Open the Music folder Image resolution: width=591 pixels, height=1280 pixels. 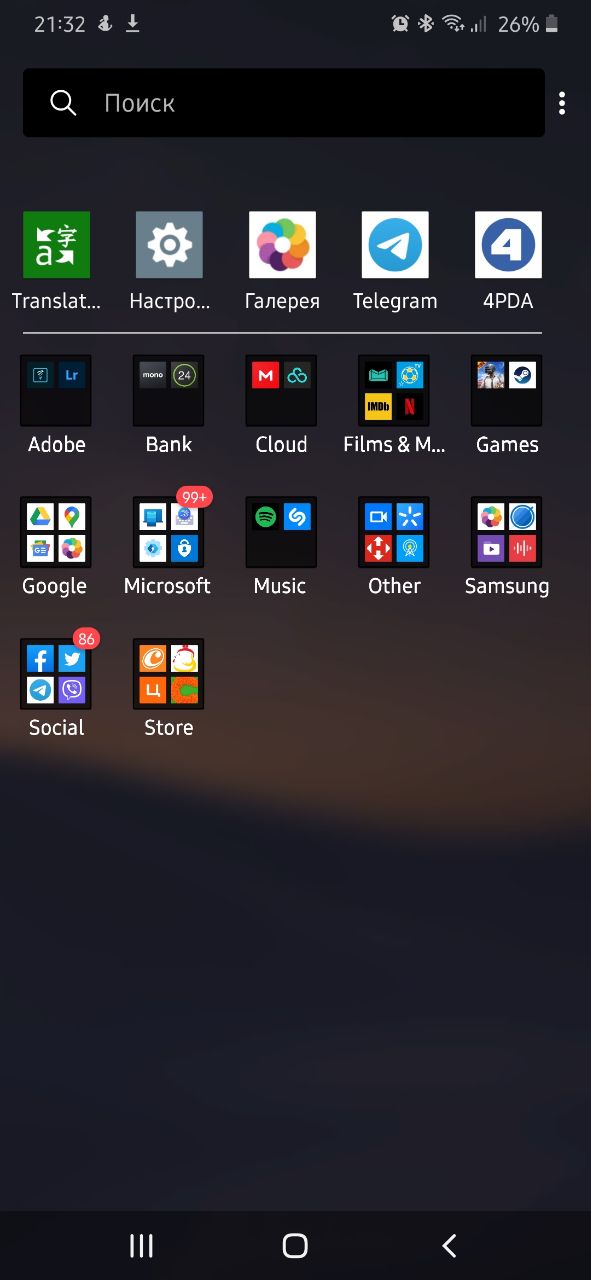(x=282, y=532)
